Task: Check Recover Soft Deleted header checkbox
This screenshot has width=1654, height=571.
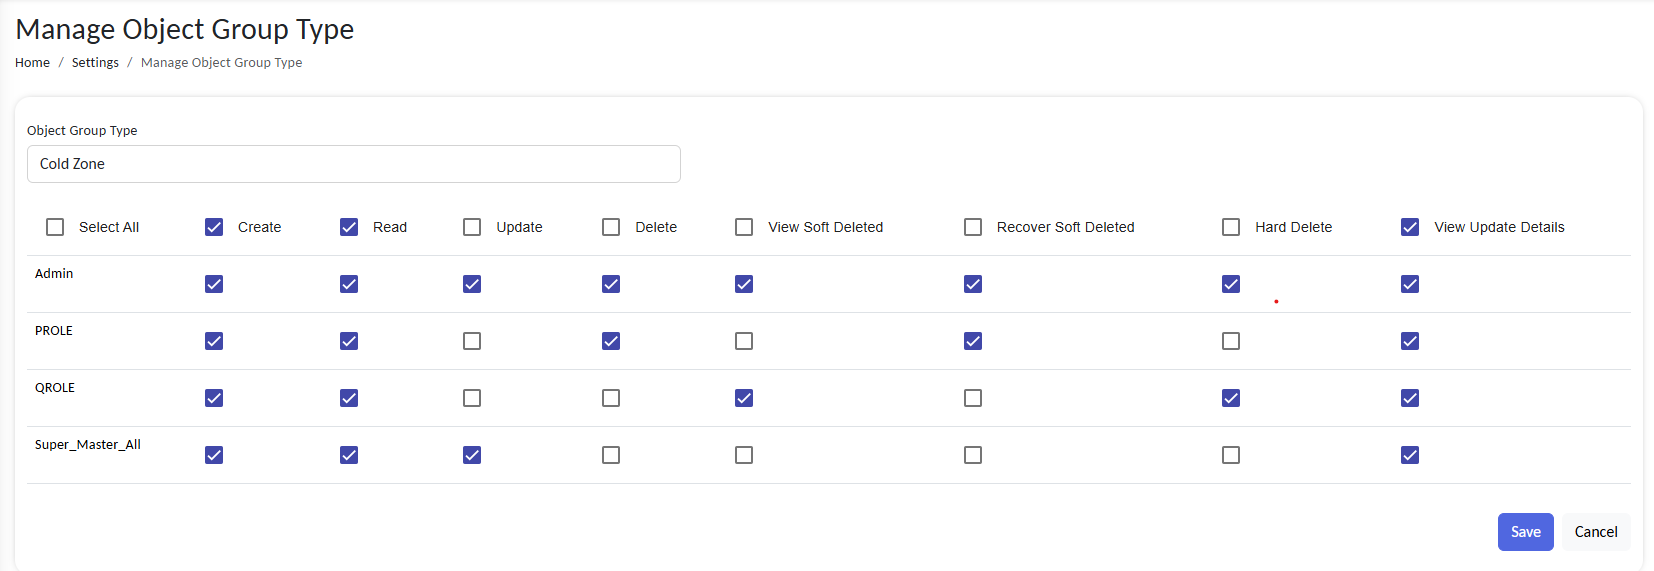Action: pos(973,227)
